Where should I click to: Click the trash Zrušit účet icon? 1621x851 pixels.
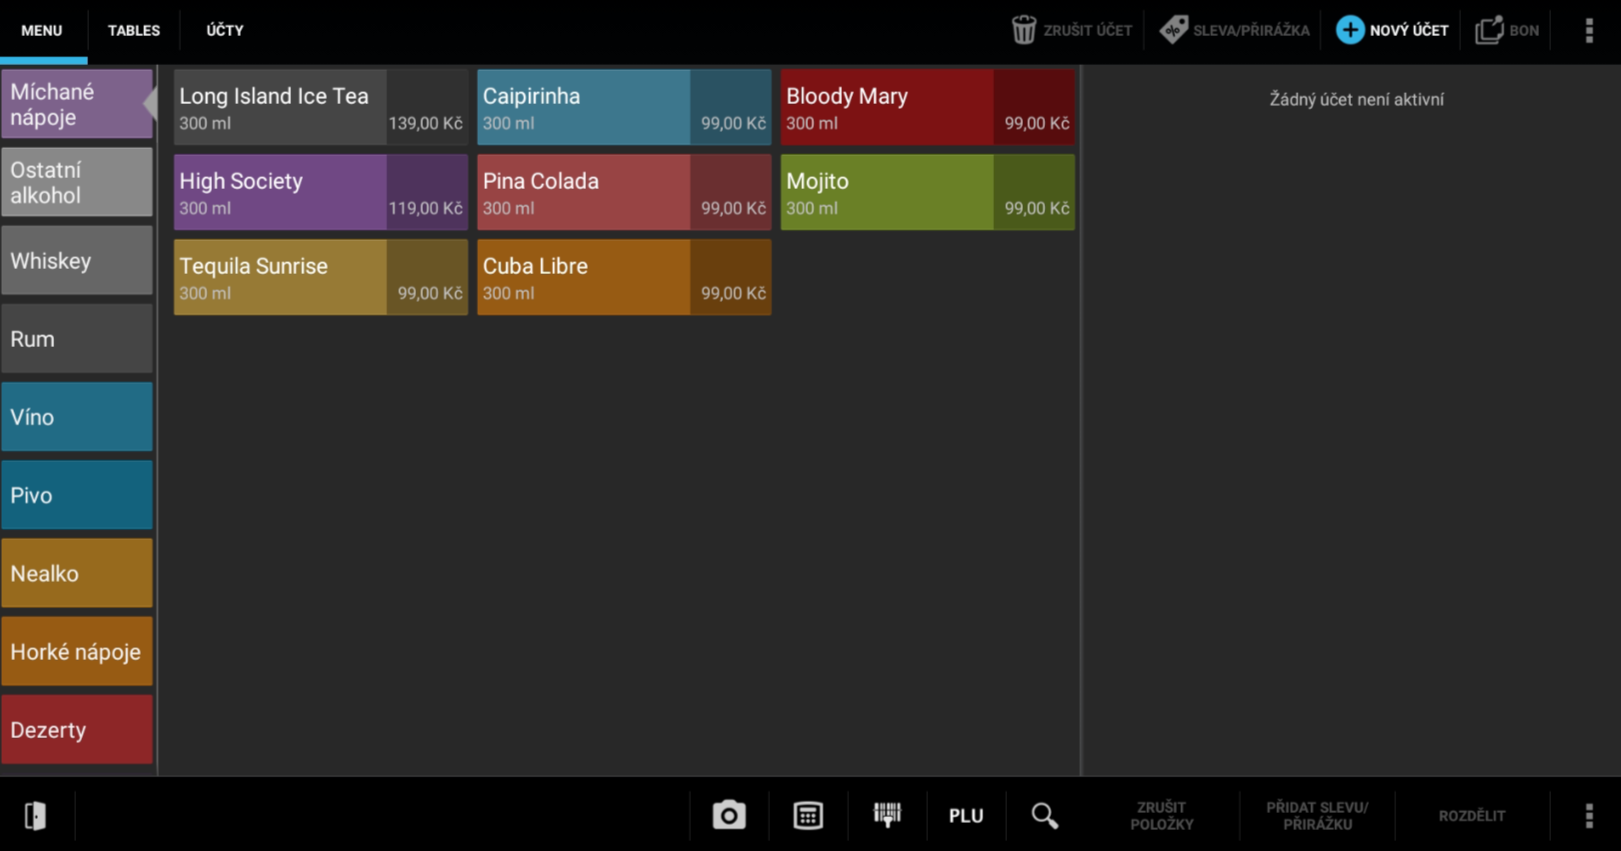point(1024,30)
